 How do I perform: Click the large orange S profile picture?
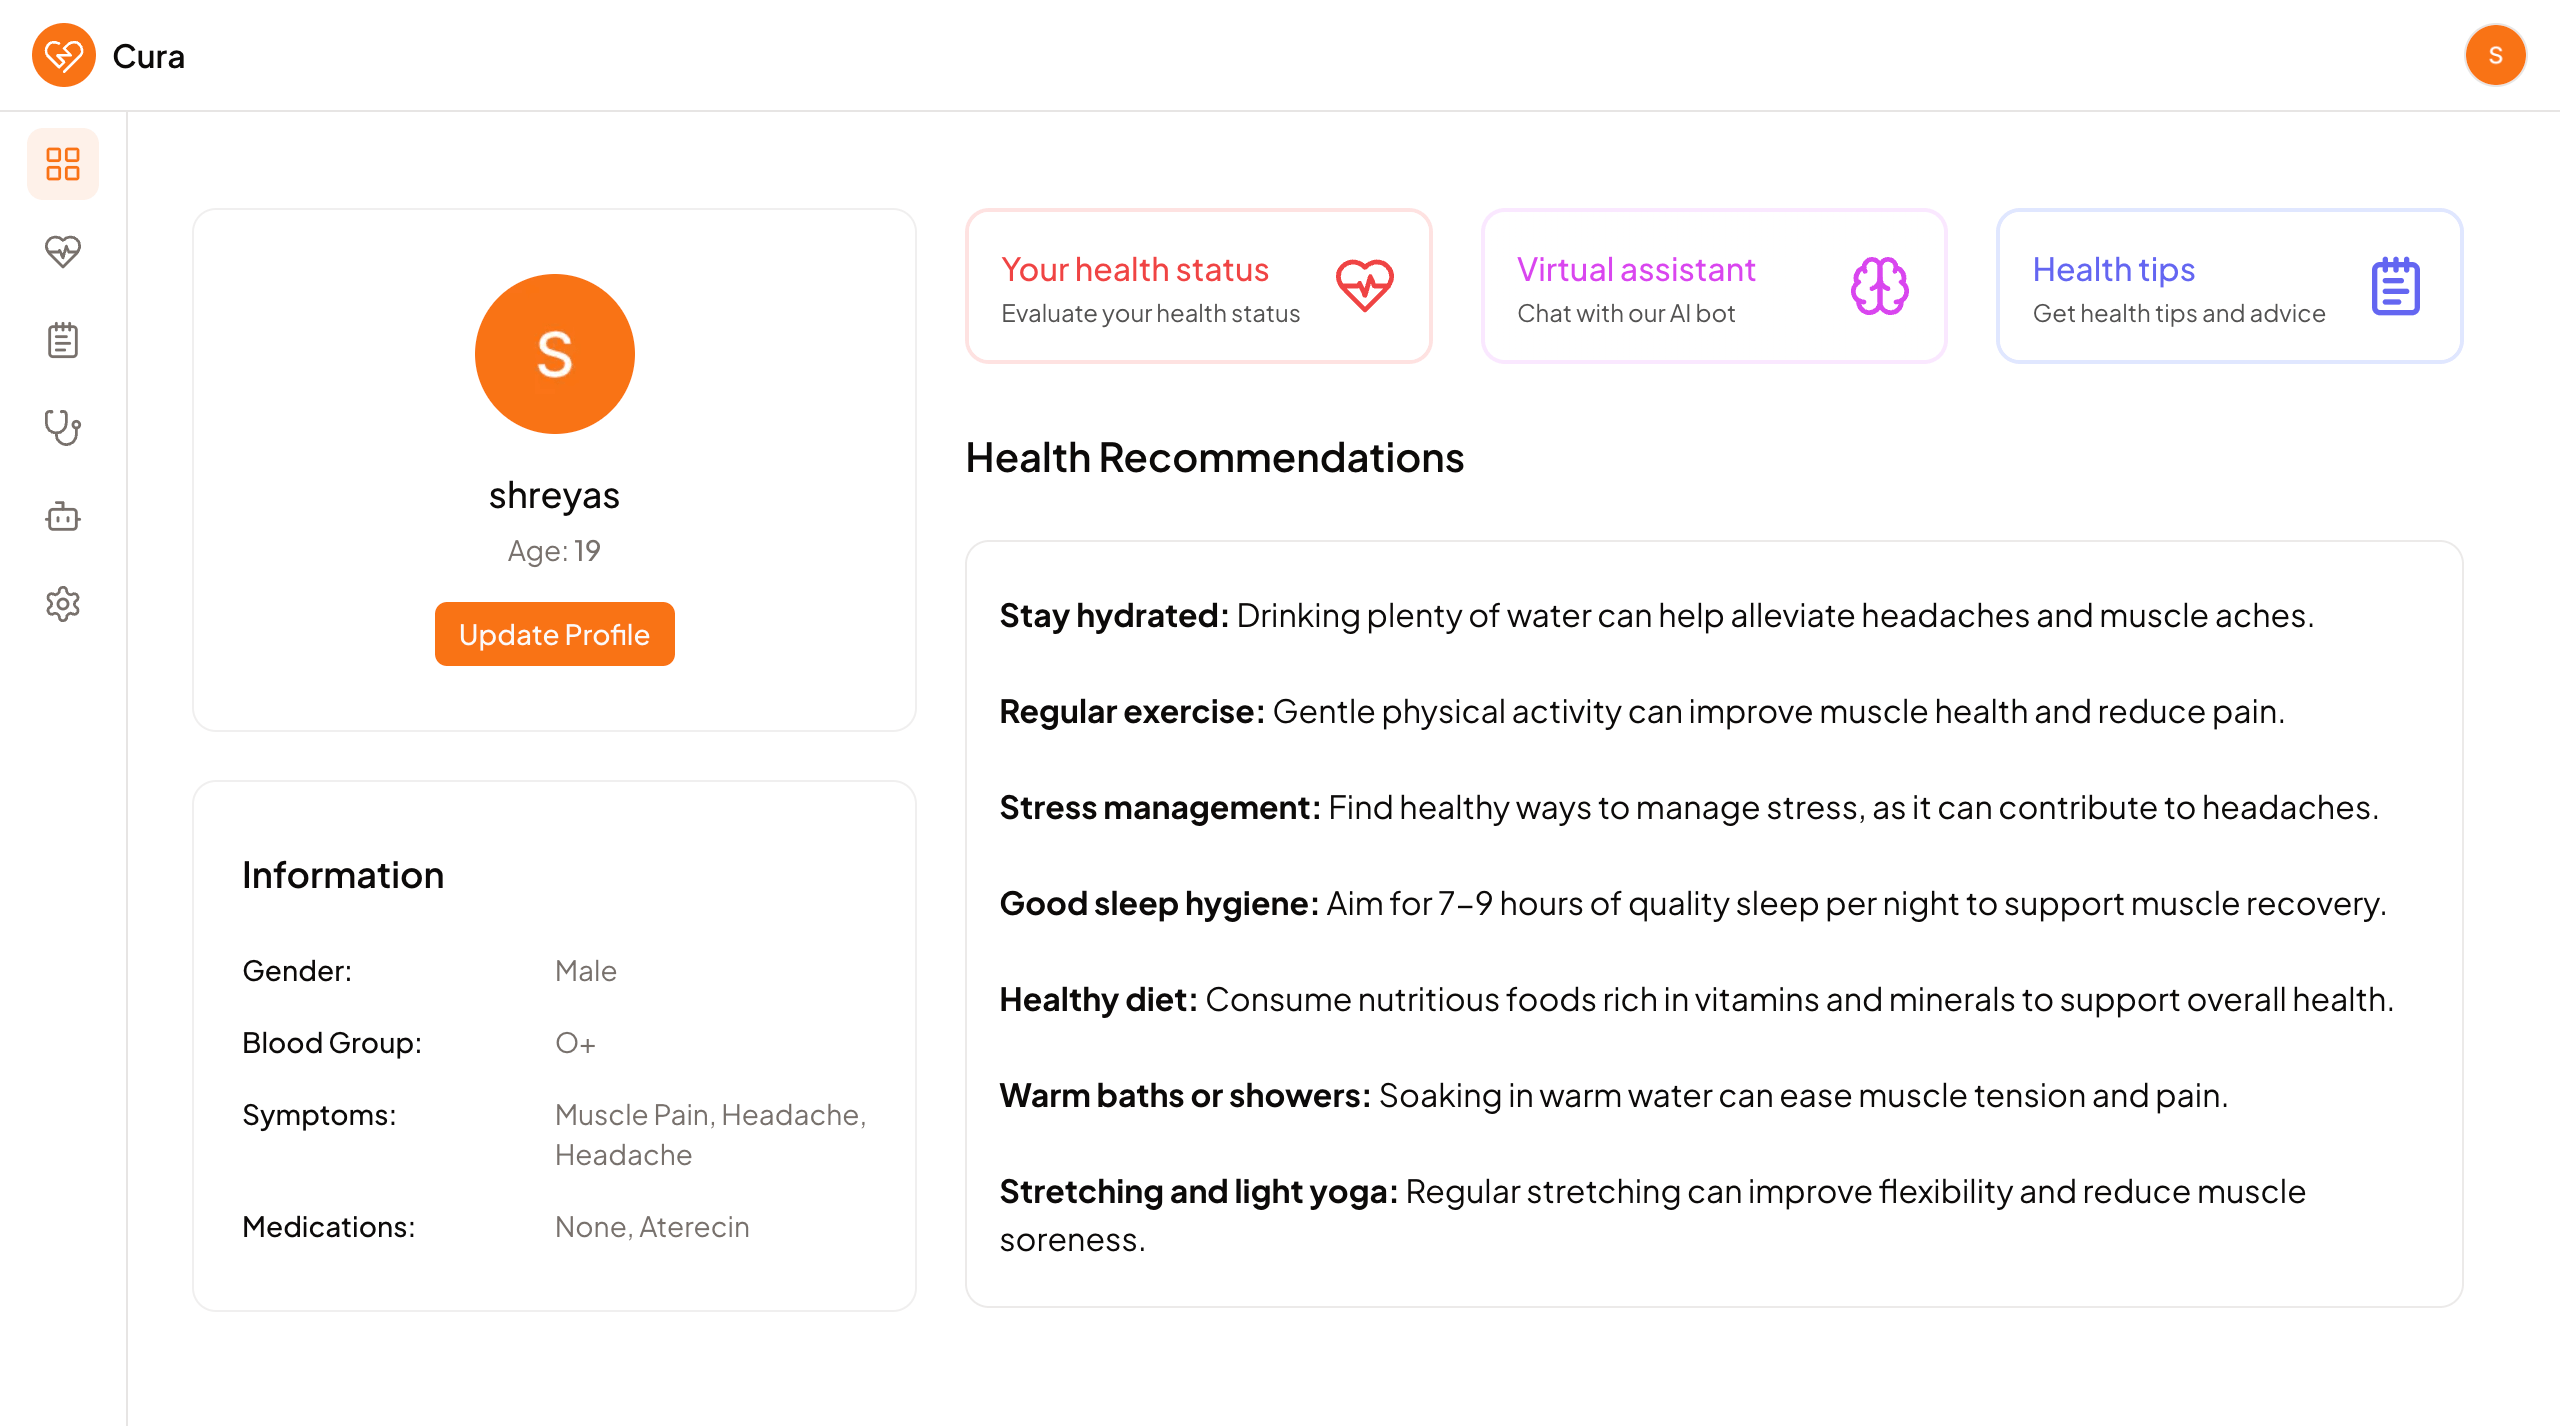click(x=555, y=354)
